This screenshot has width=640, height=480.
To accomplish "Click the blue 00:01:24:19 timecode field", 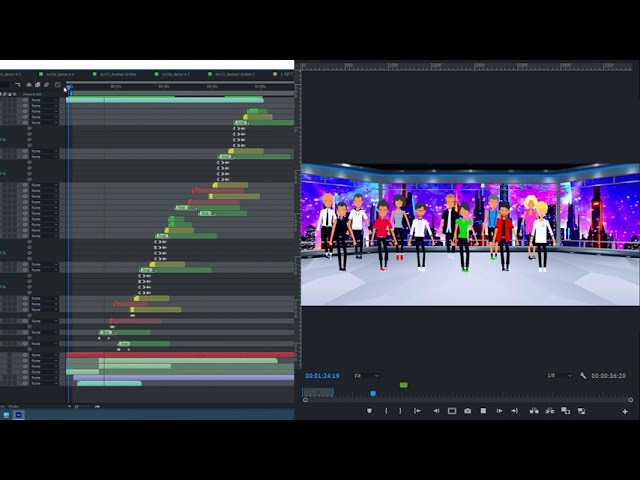I will [322, 376].
